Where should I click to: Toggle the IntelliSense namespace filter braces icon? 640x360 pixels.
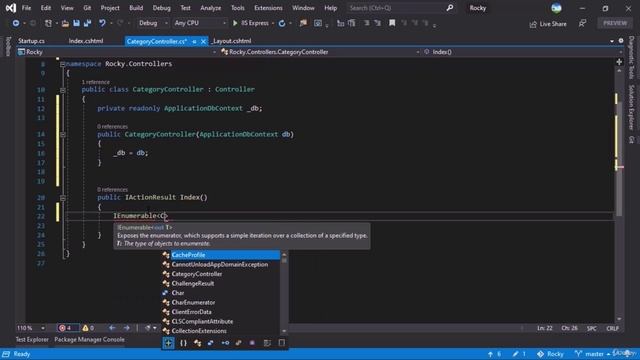[x=183, y=343]
